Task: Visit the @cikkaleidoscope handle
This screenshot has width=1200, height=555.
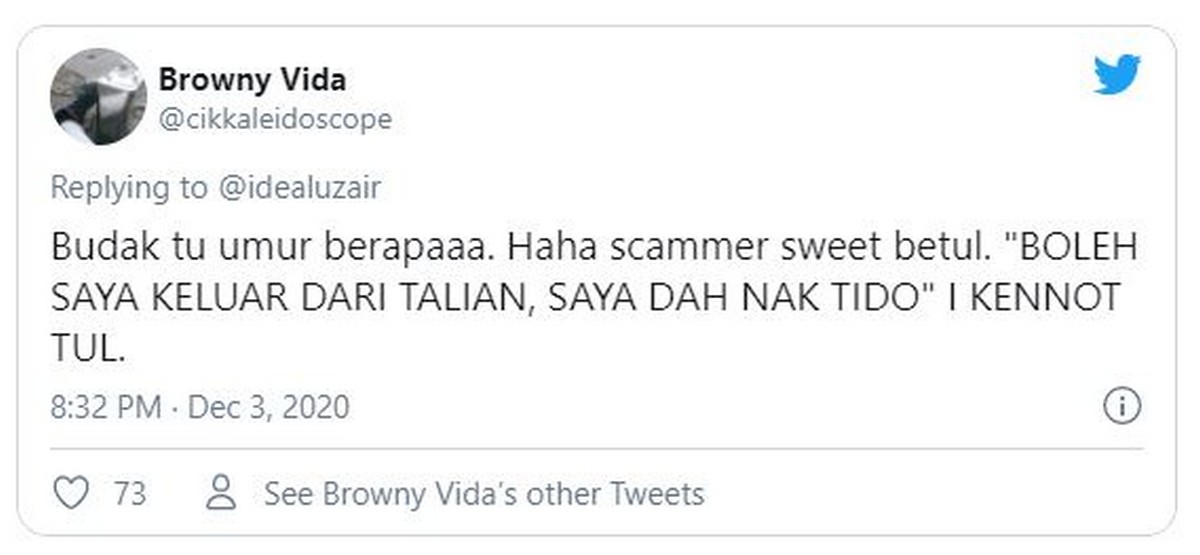Action: pos(275,120)
